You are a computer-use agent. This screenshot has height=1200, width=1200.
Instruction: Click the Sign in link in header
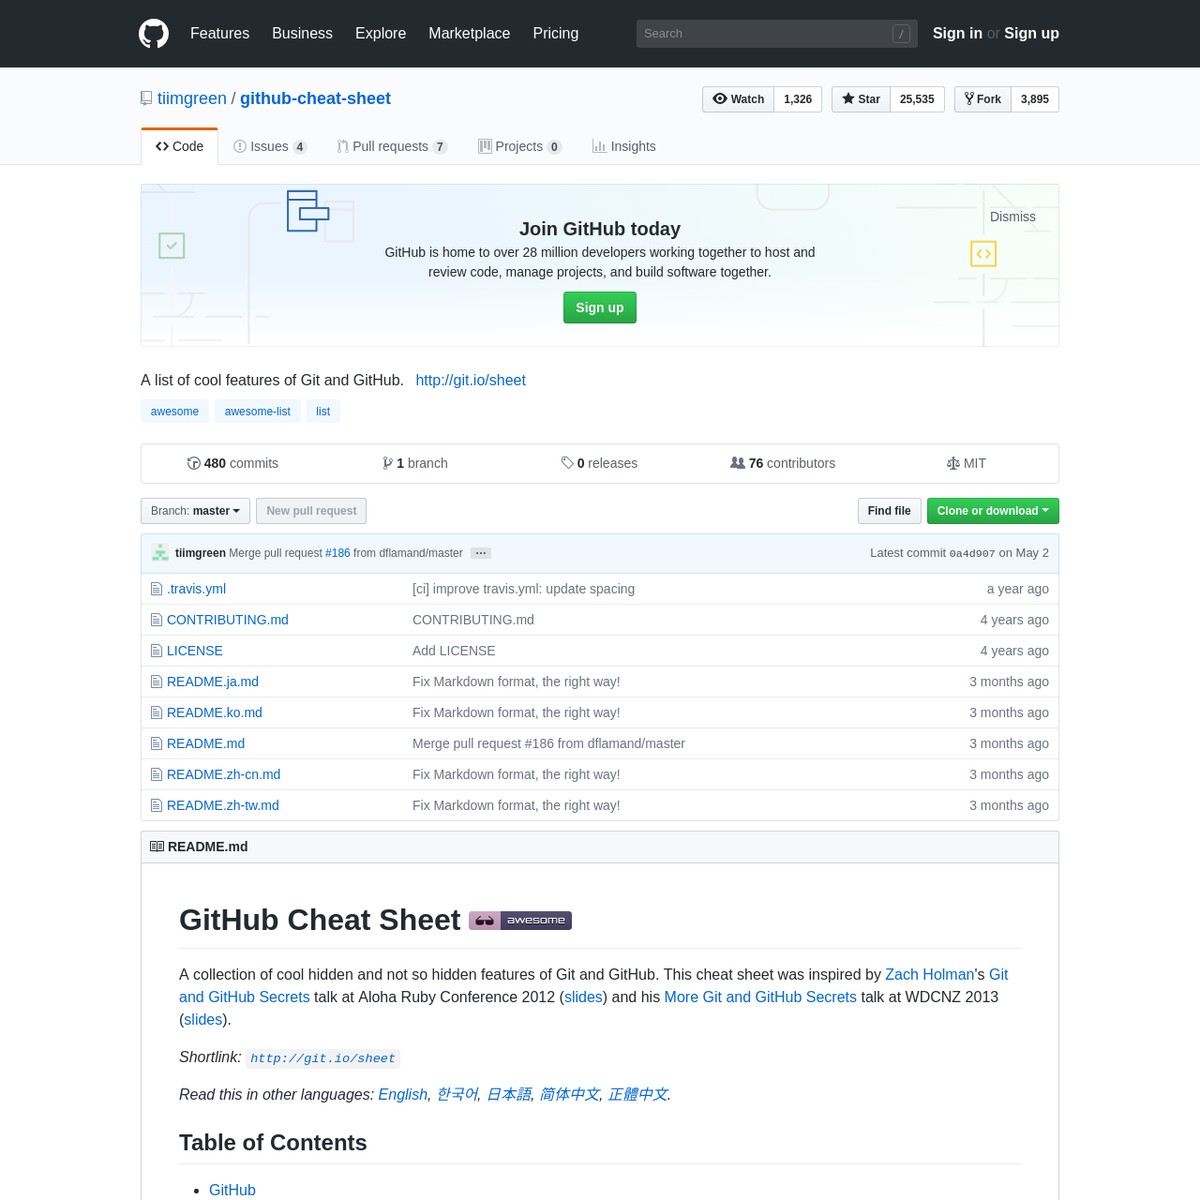coord(957,33)
